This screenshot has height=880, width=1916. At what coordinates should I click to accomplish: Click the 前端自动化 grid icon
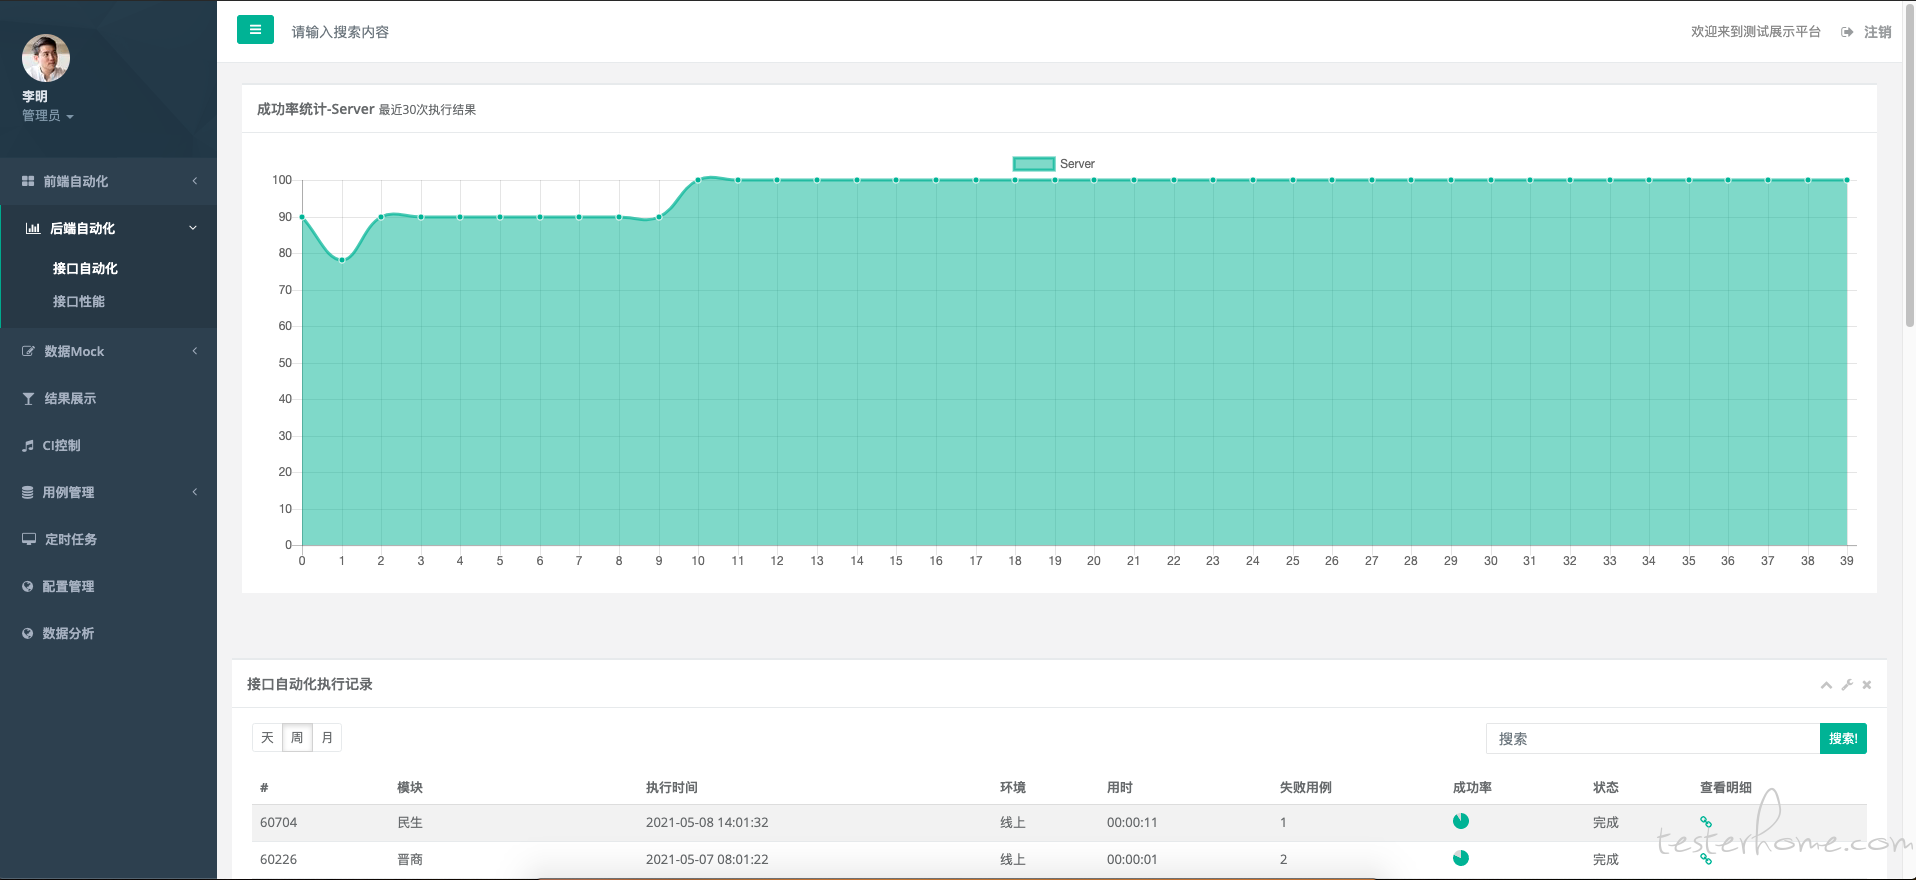coord(28,181)
